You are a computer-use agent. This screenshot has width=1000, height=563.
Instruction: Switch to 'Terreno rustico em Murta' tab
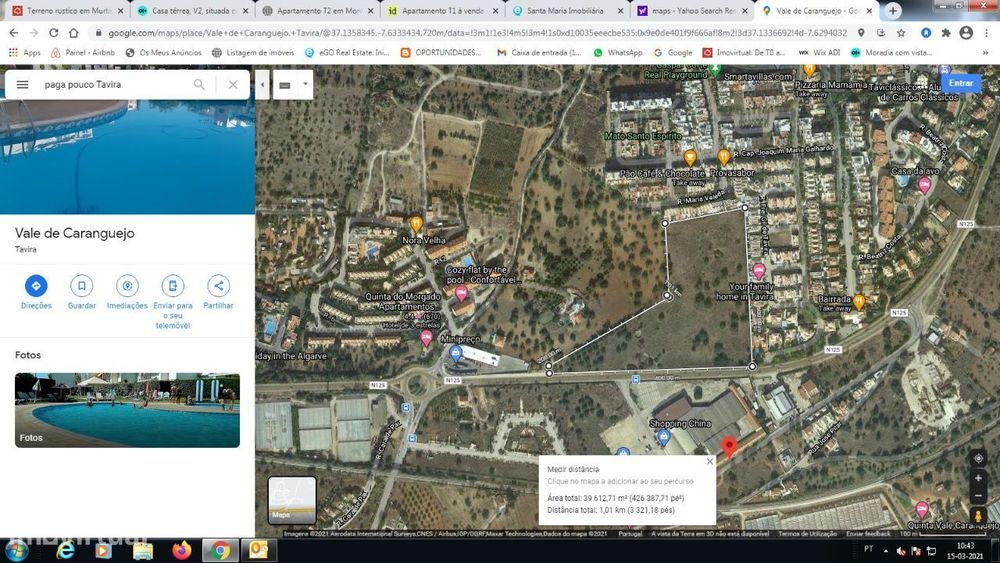pyautogui.click(x=67, y=11)
